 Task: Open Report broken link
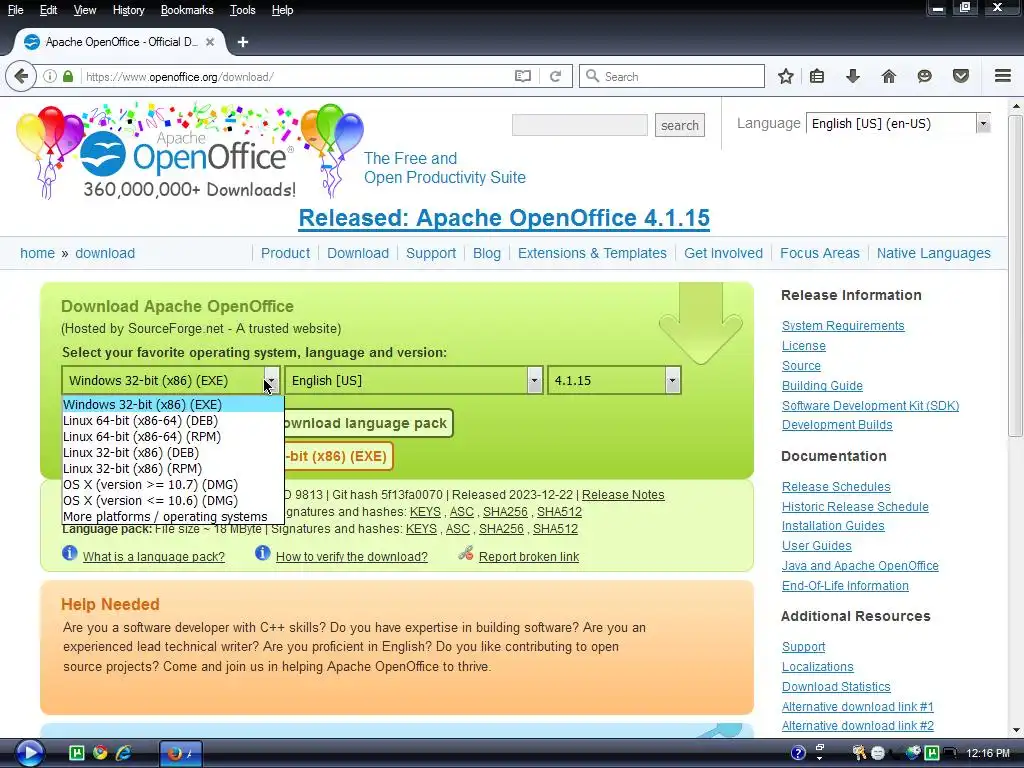[529, 556]
